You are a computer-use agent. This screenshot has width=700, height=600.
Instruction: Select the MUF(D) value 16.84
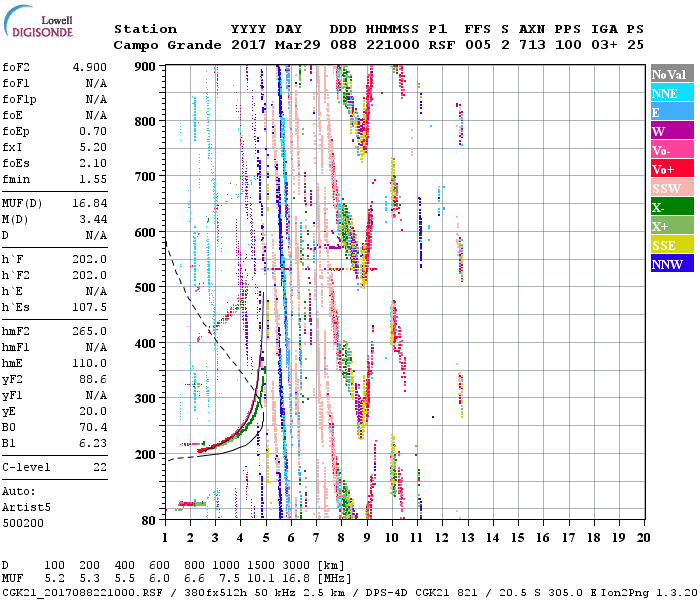click(89, 202)
